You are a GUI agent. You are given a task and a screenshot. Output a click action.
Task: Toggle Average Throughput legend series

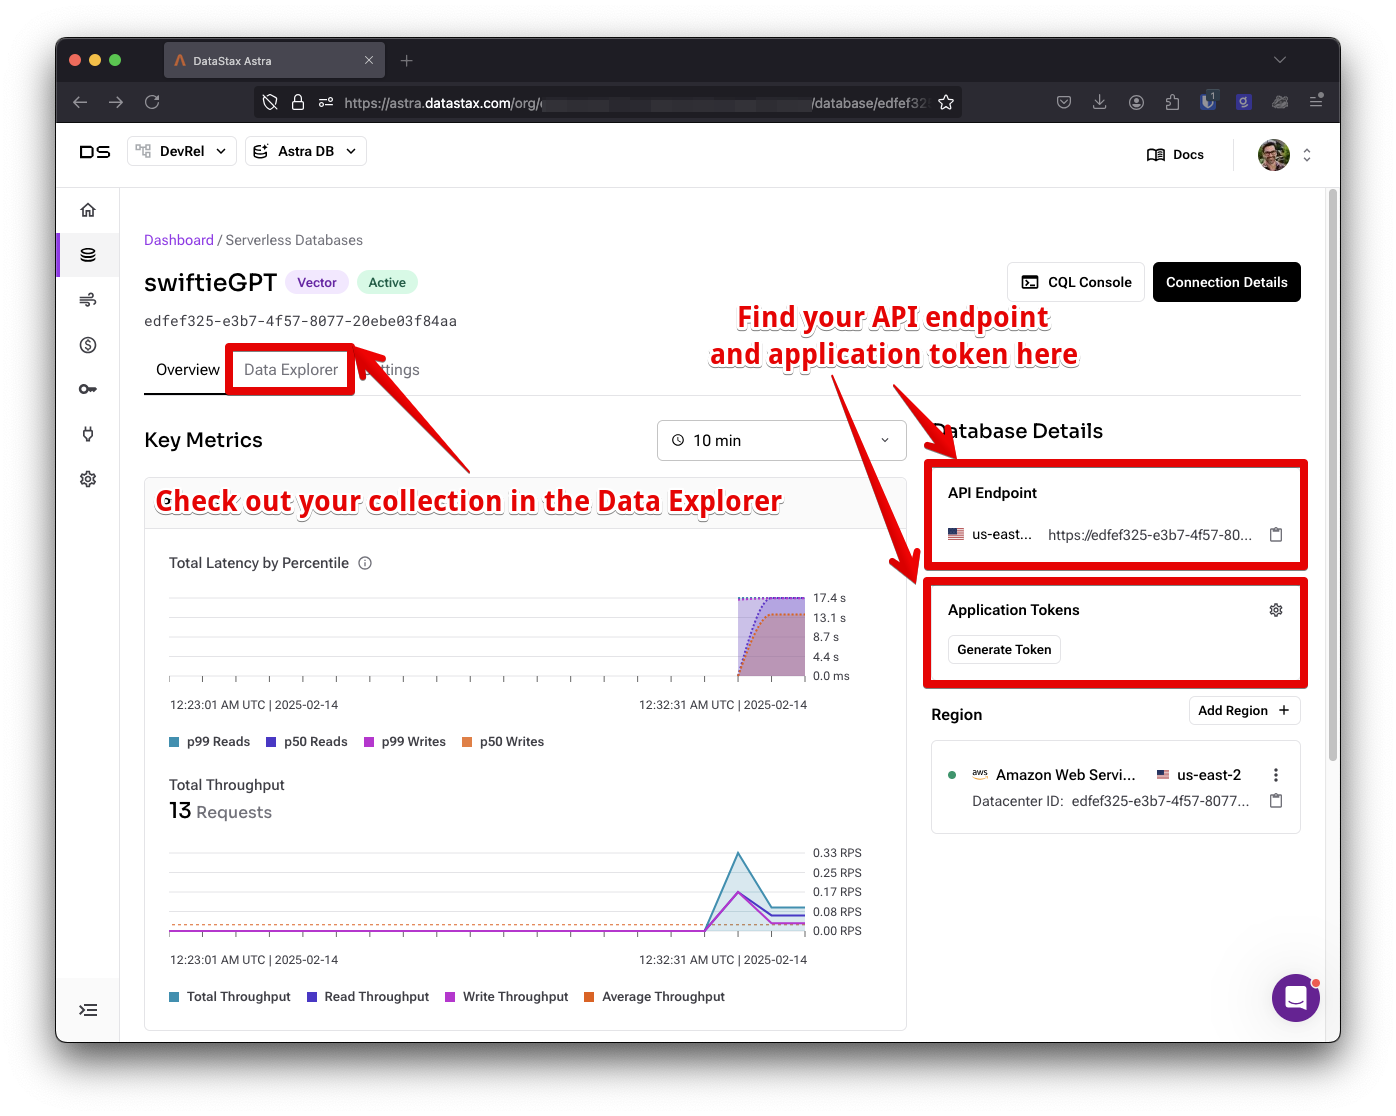(655, 997)
